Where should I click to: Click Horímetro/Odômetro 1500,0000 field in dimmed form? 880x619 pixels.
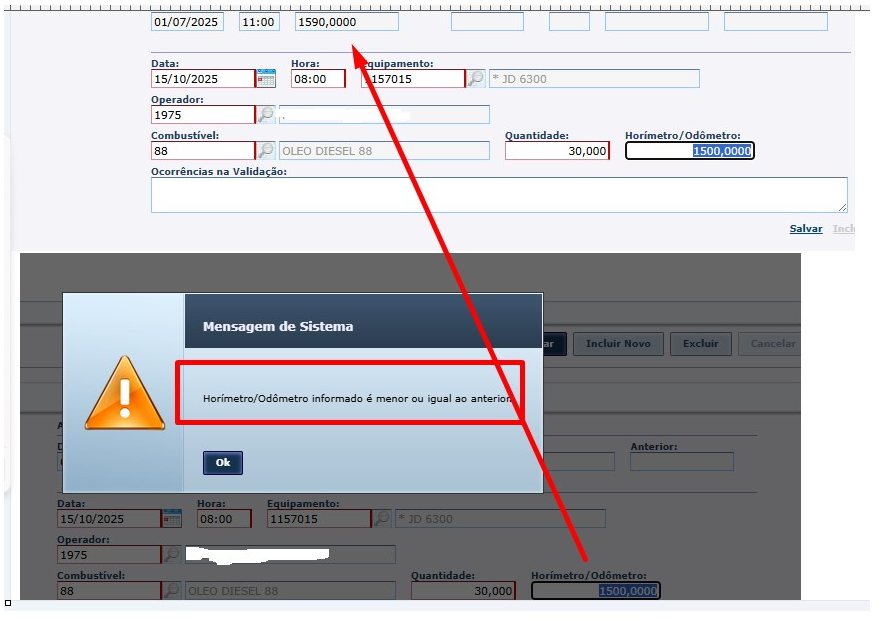click(596, 590)
